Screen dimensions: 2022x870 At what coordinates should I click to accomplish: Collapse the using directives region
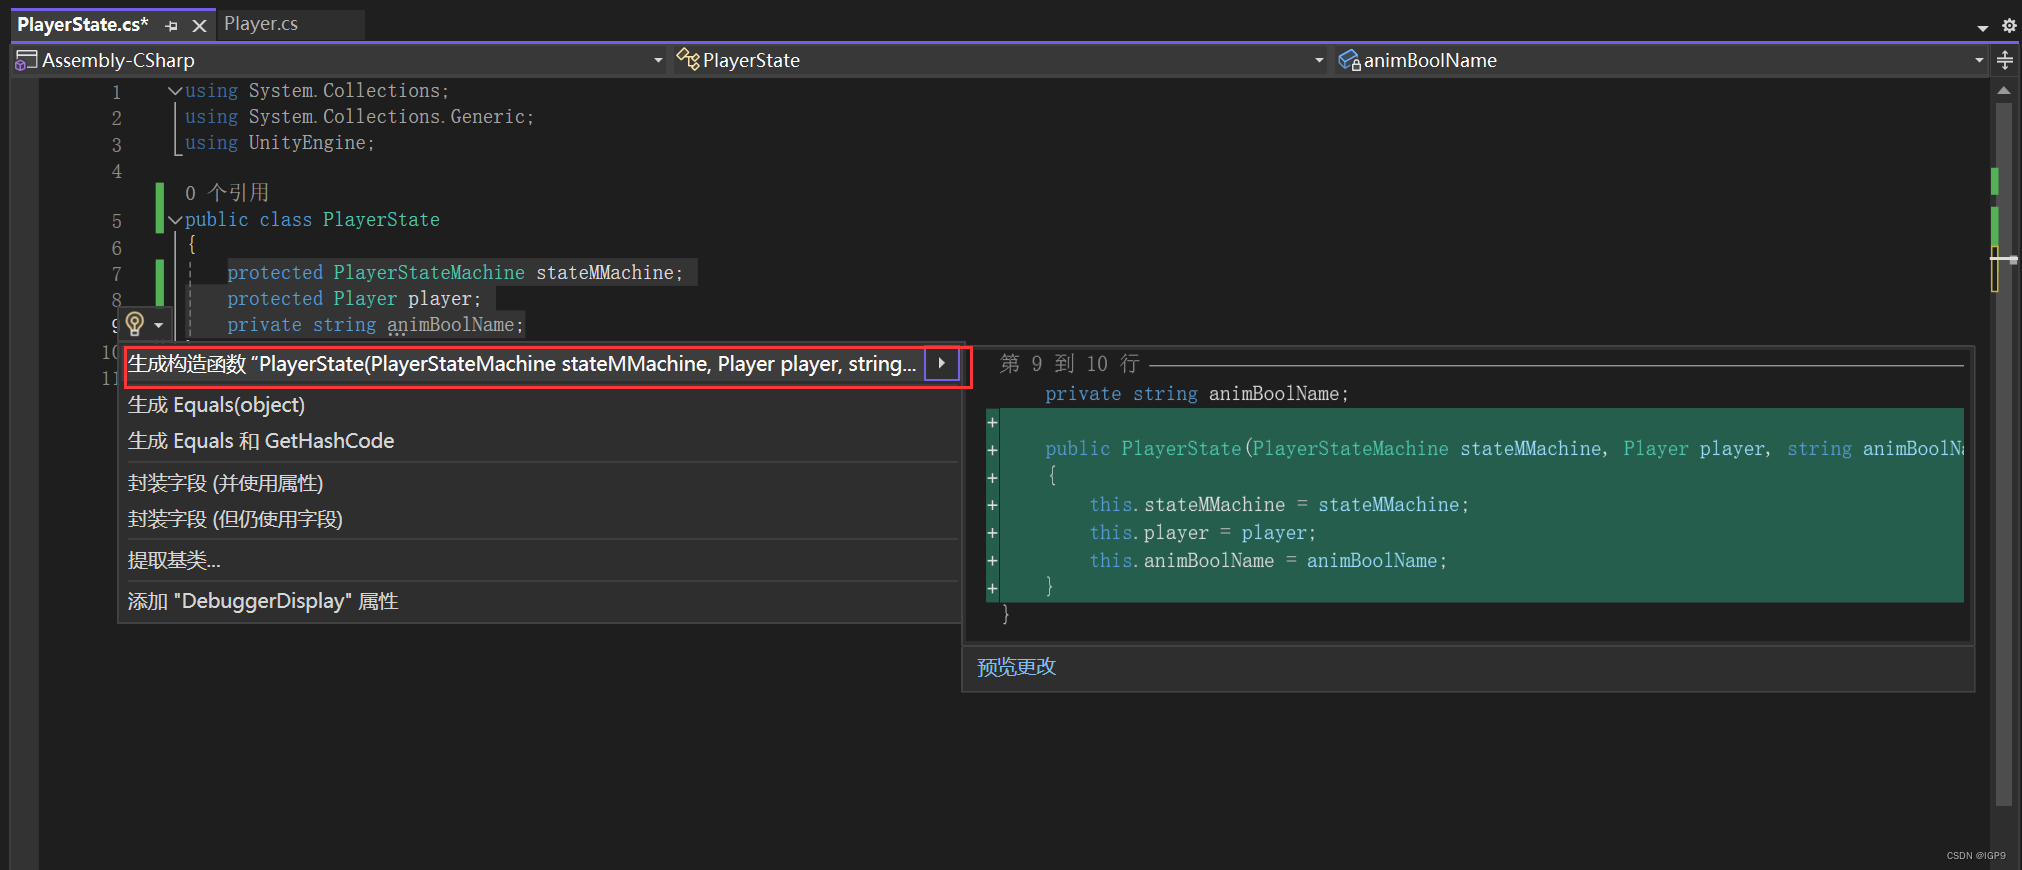tap(175, 91)
